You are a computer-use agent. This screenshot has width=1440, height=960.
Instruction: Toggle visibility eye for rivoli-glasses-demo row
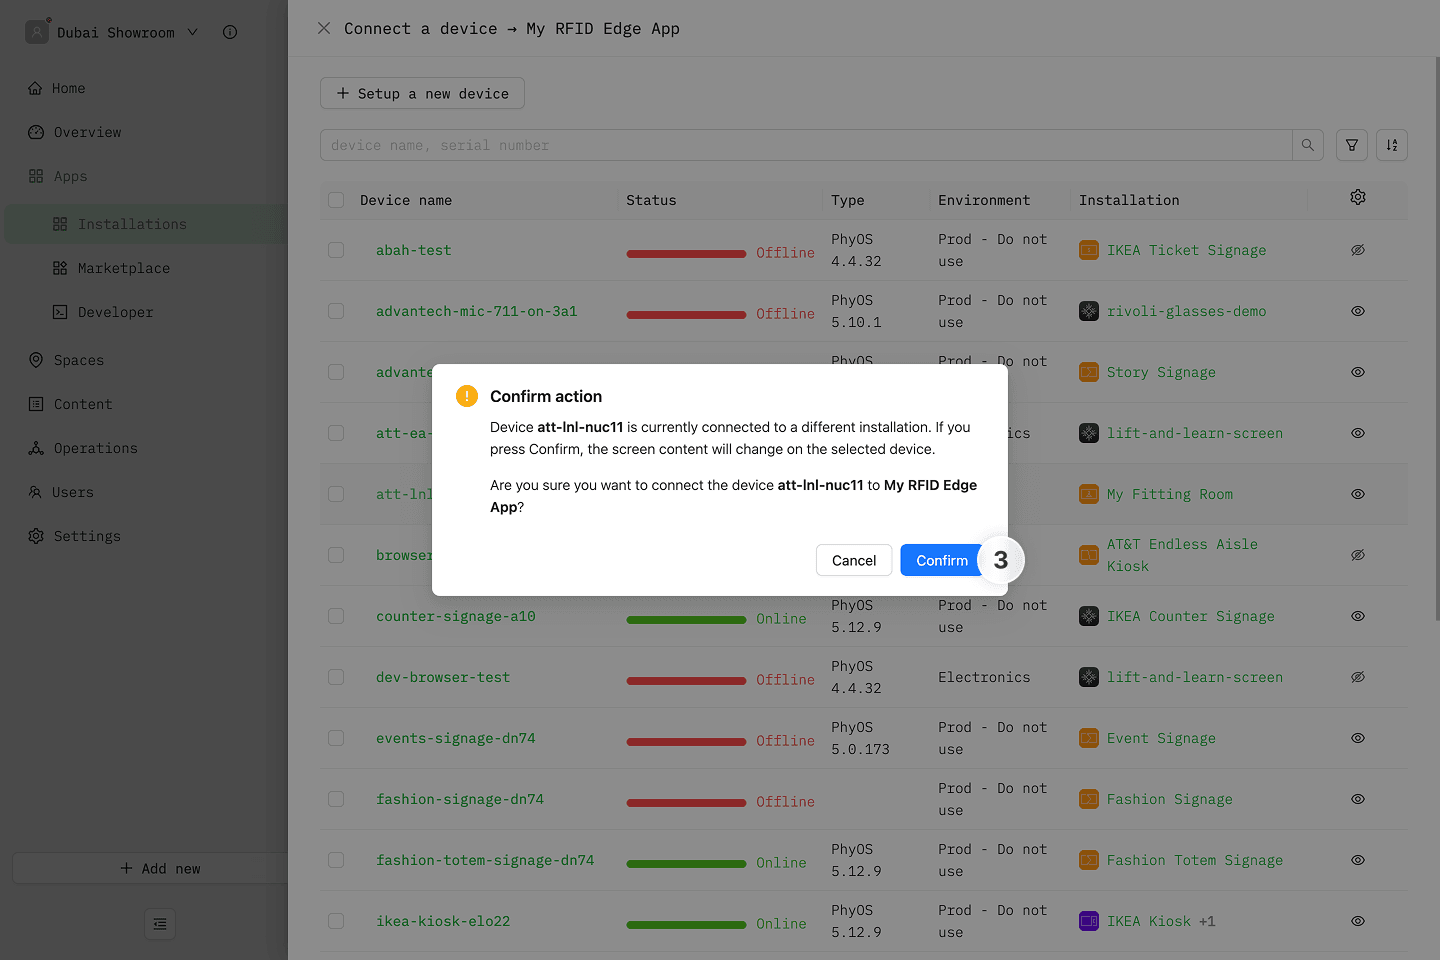tap(1358, 311)
